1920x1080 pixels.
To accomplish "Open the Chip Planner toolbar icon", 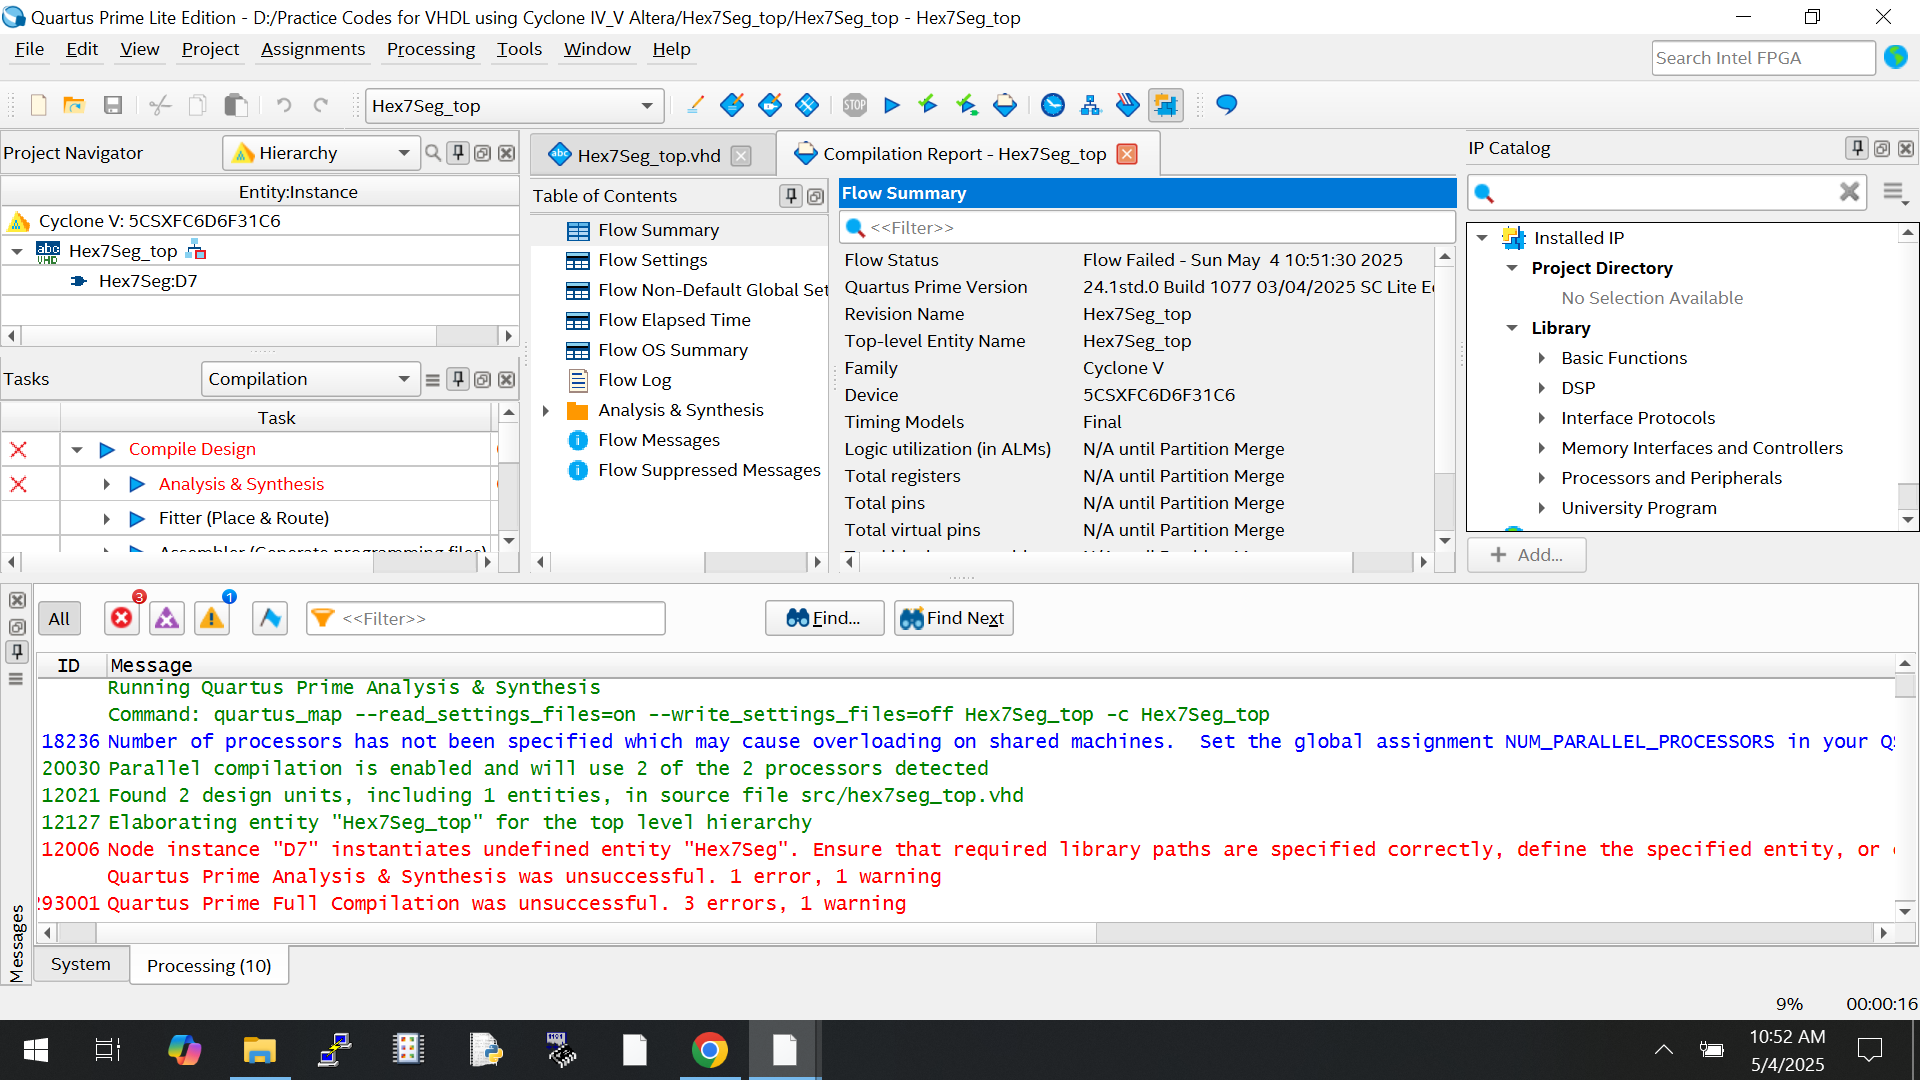I will [x=1165, y=105].
